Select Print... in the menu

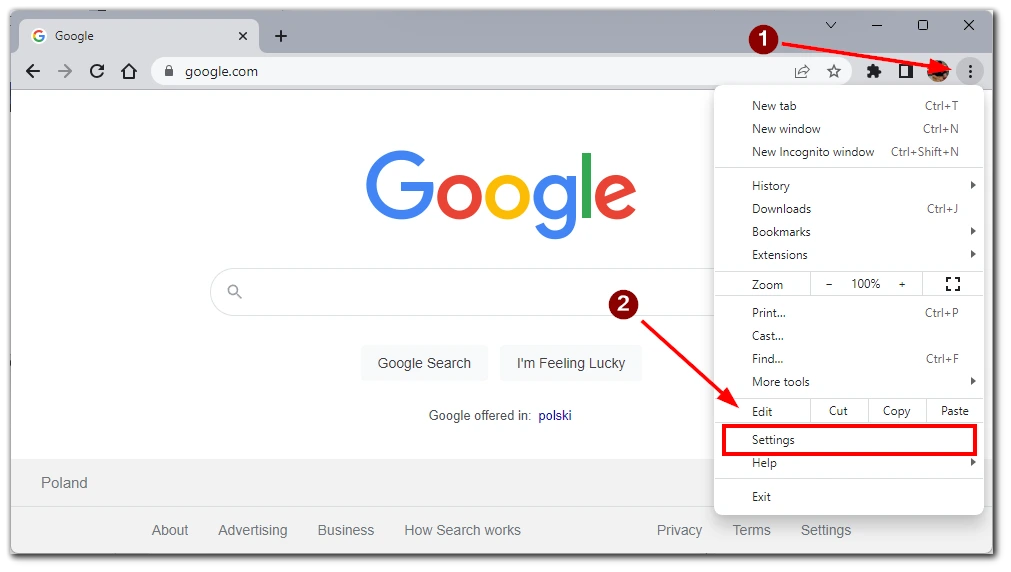tap(849, 313)
